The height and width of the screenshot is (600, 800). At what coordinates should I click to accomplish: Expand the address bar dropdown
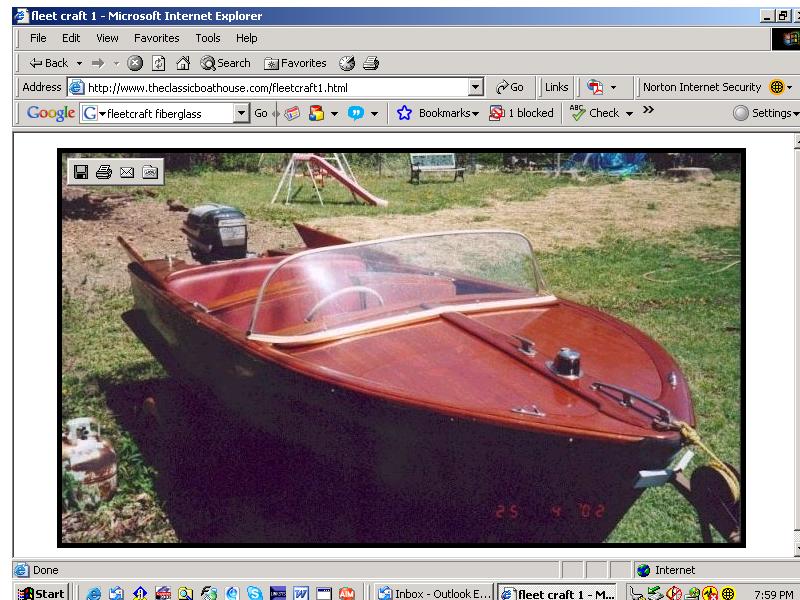476,88
